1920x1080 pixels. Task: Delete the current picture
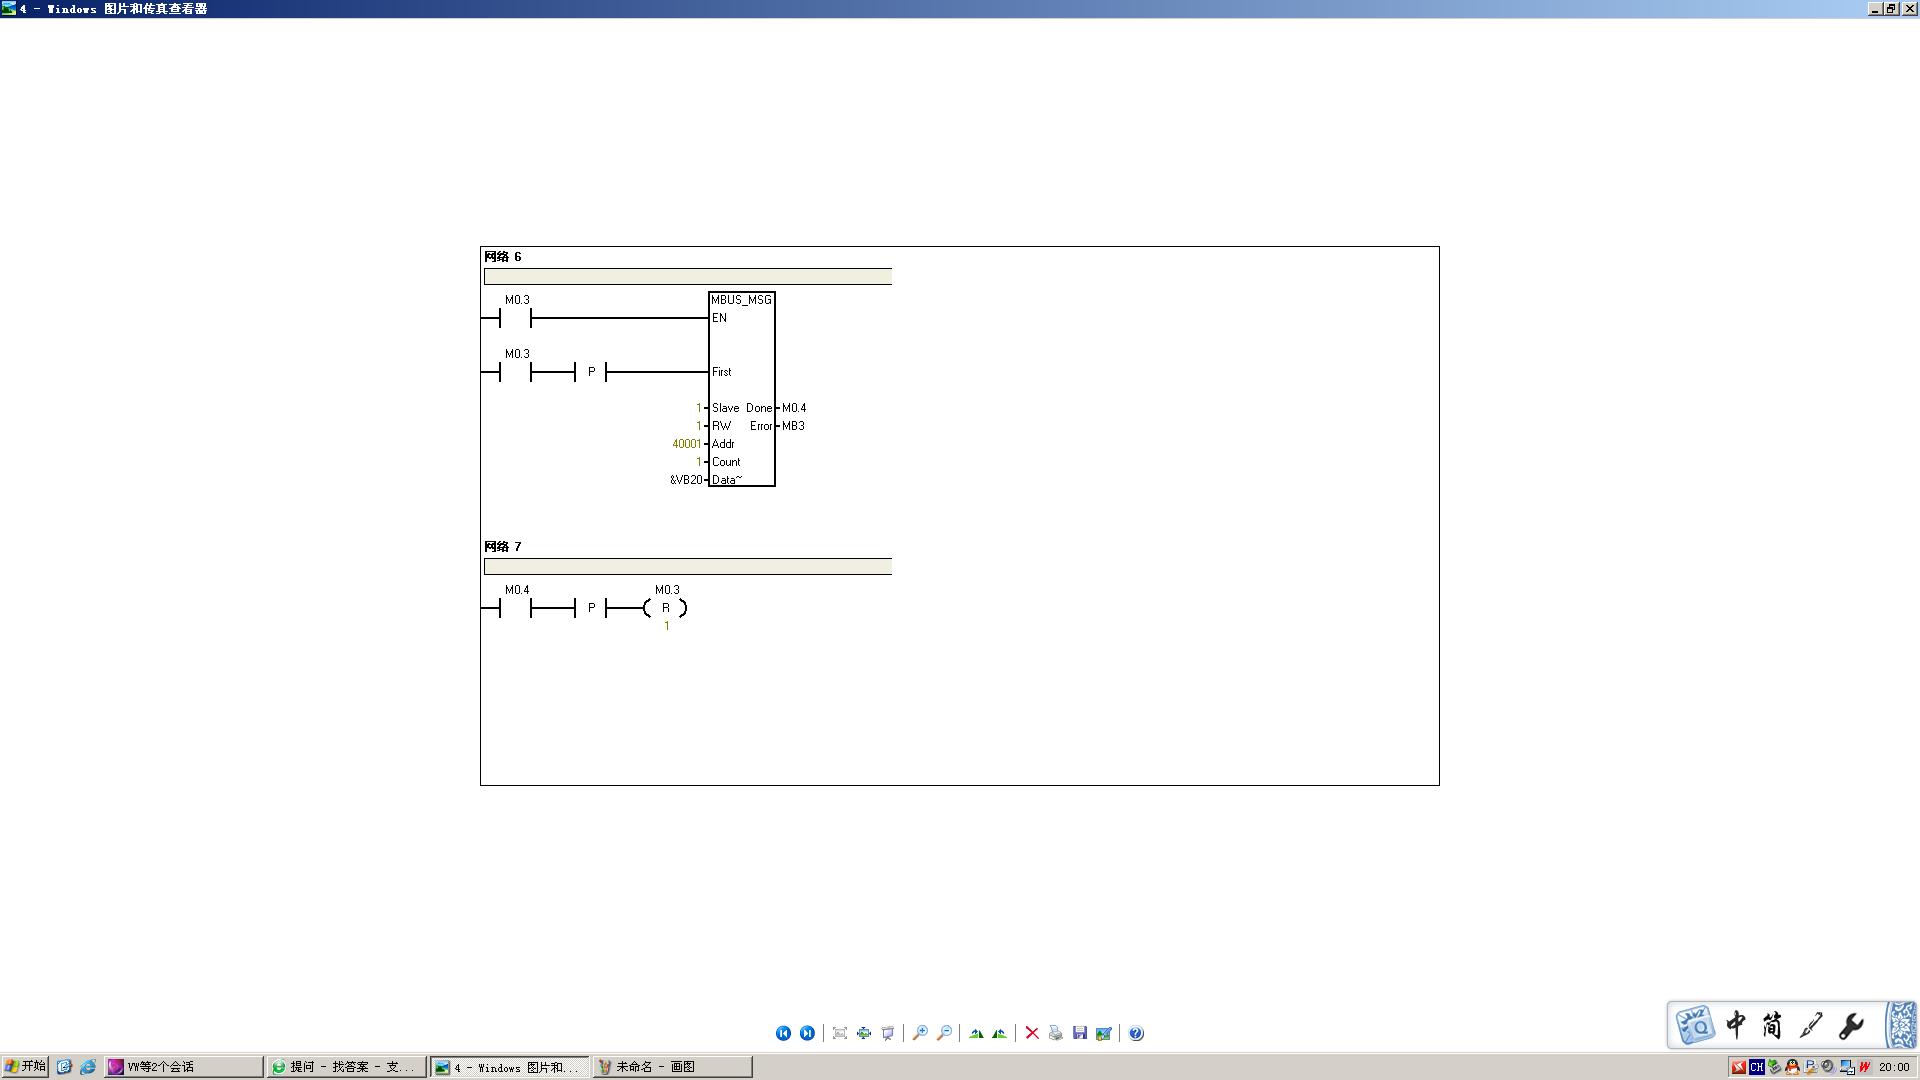point(1032,1033)
